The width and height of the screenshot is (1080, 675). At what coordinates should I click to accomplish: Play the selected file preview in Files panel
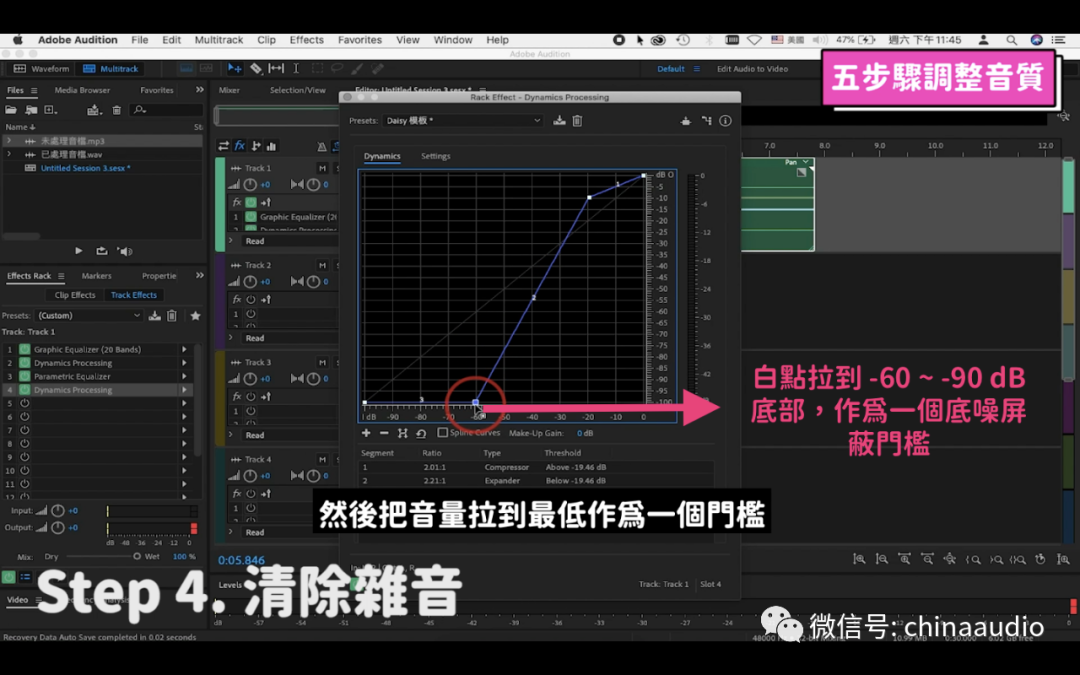(x=79, y=251)
